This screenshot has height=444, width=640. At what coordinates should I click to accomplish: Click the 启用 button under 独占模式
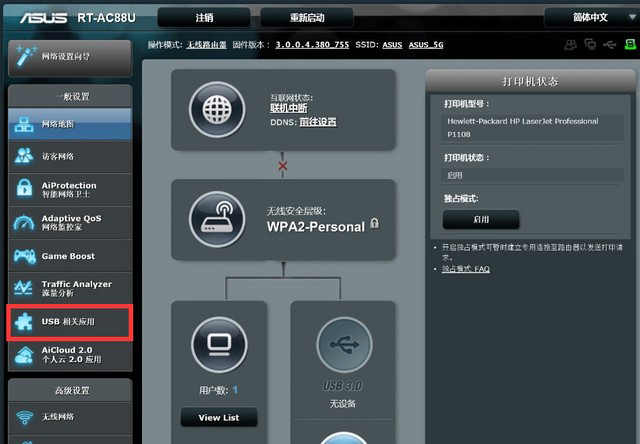[x=481, y=220]
